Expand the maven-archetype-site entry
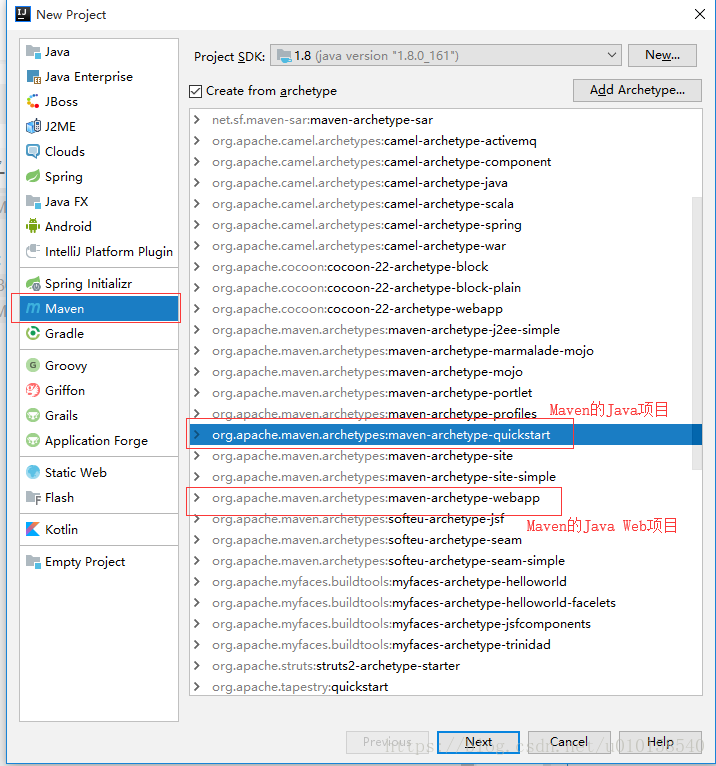716x766 pixels. pos(197,455)
